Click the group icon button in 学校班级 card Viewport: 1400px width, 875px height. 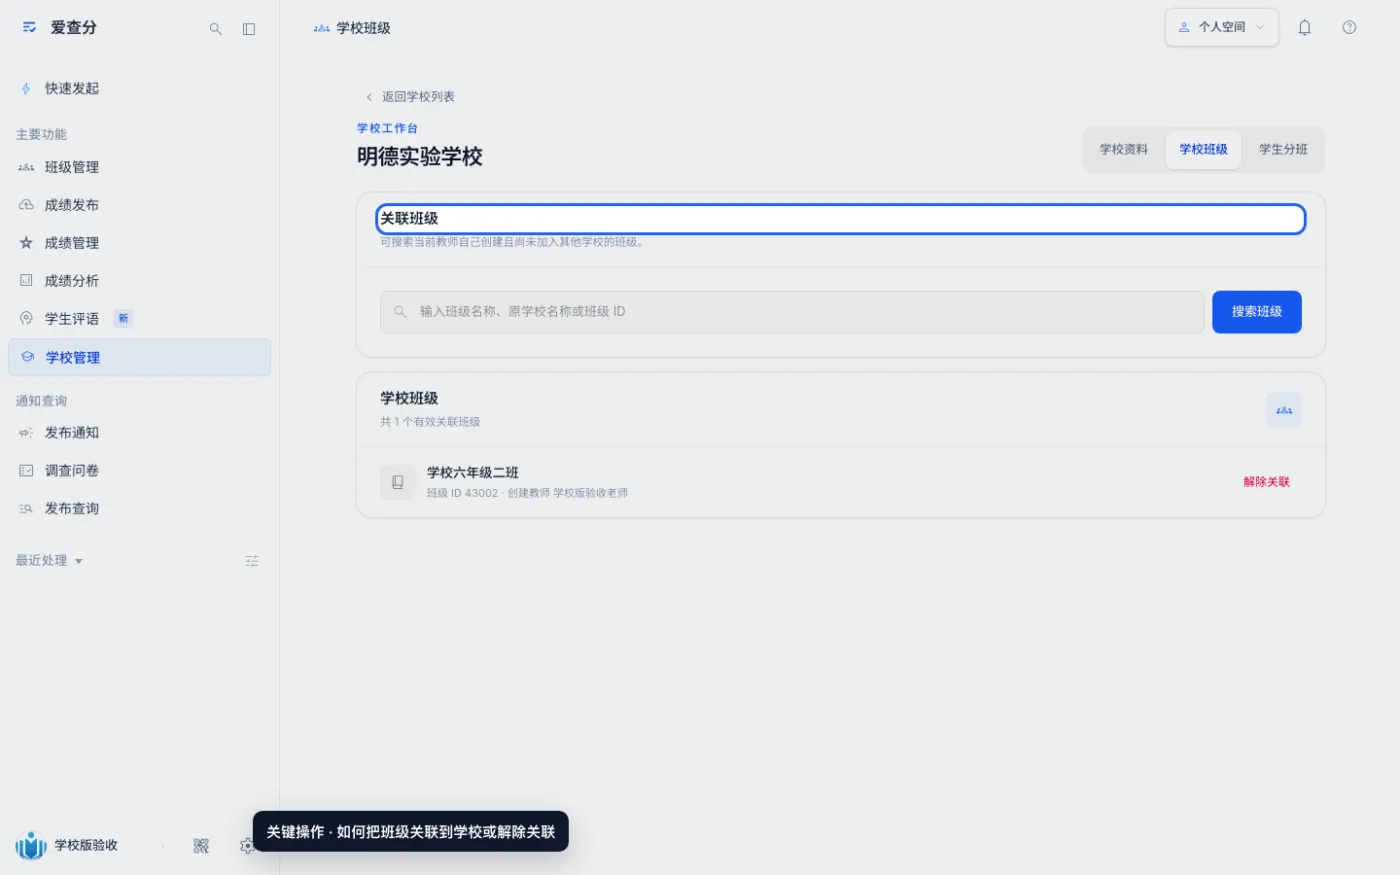pyautogui.click(x=1284, y=410)
